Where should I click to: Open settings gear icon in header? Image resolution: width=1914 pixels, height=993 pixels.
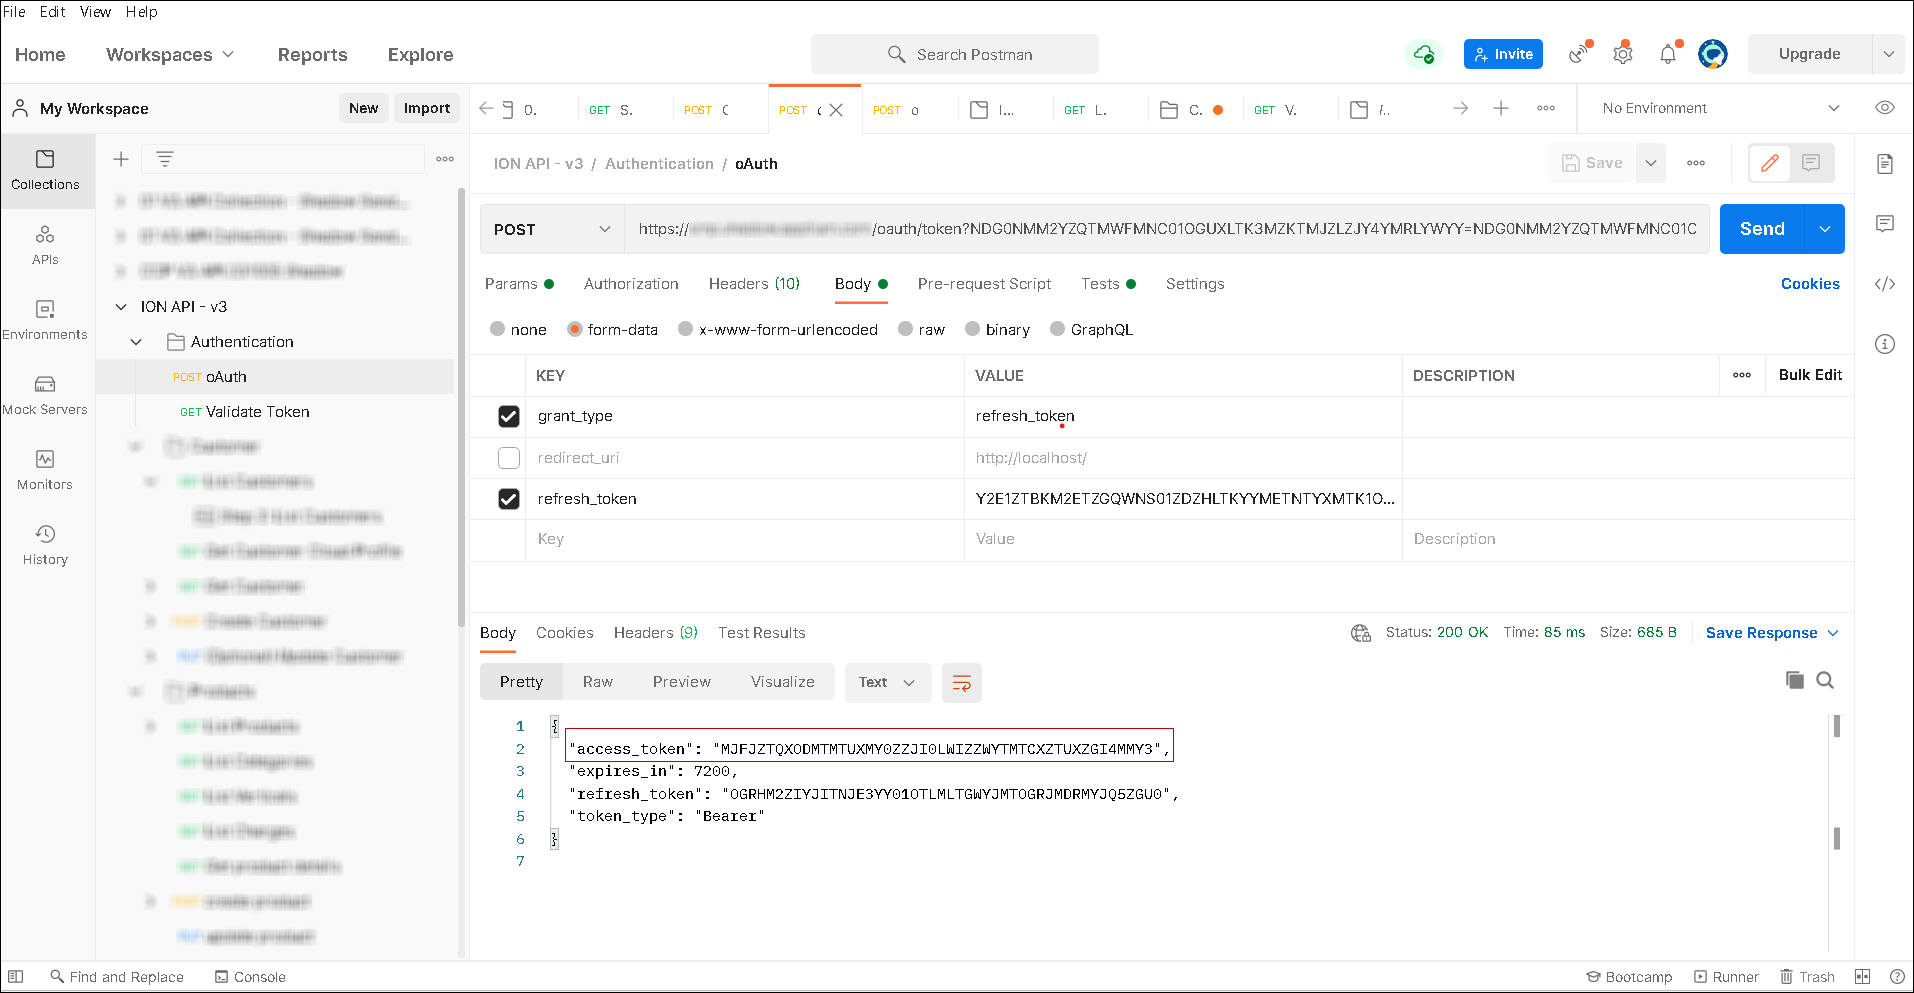(x=1623, y=55)
